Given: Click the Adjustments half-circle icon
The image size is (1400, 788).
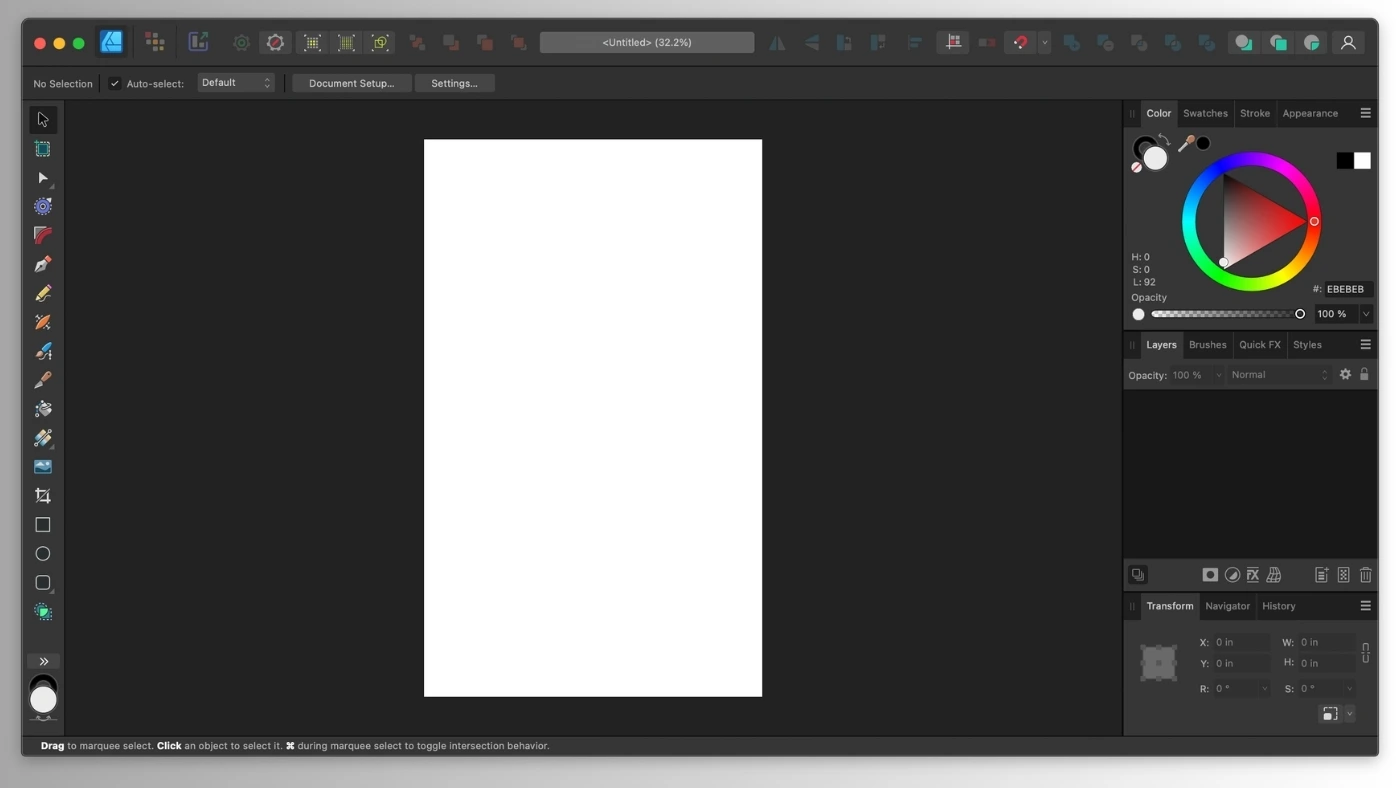Looking at the screenshot, I should pyautogui.click(x=1232, y=575).
